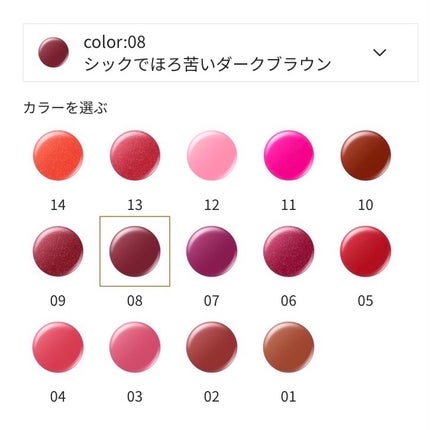Pick the rose pink color 03
430x430 pixels.
(135, 347)
